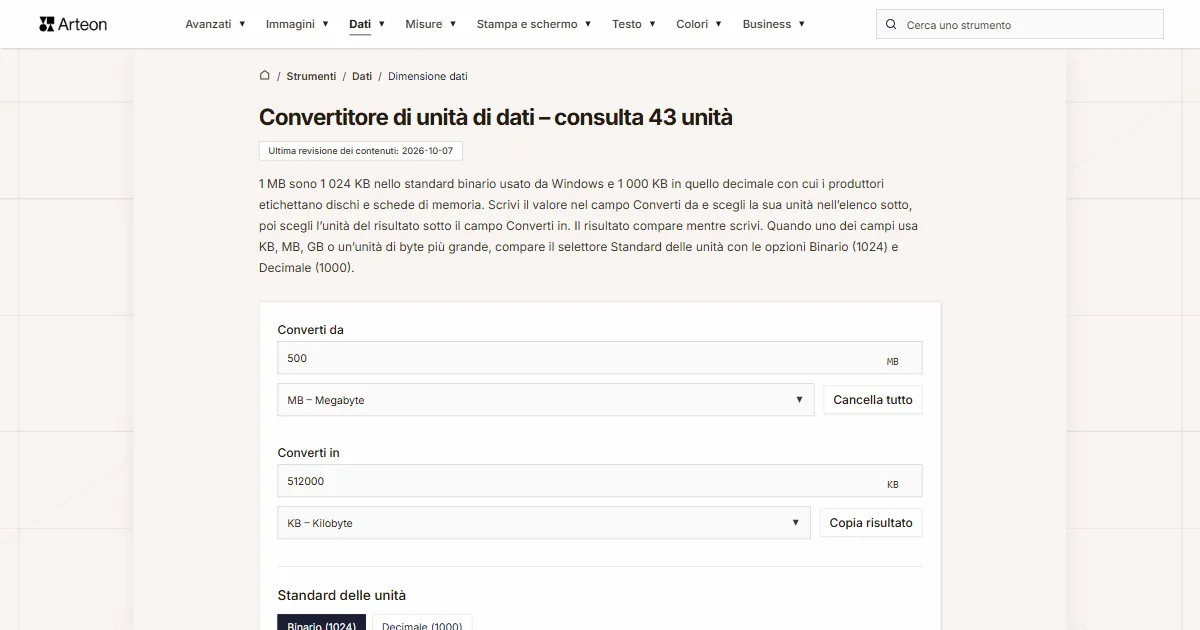Open the Dati menu
This screenshot has height=630, width=1200.
click(367, 24)
